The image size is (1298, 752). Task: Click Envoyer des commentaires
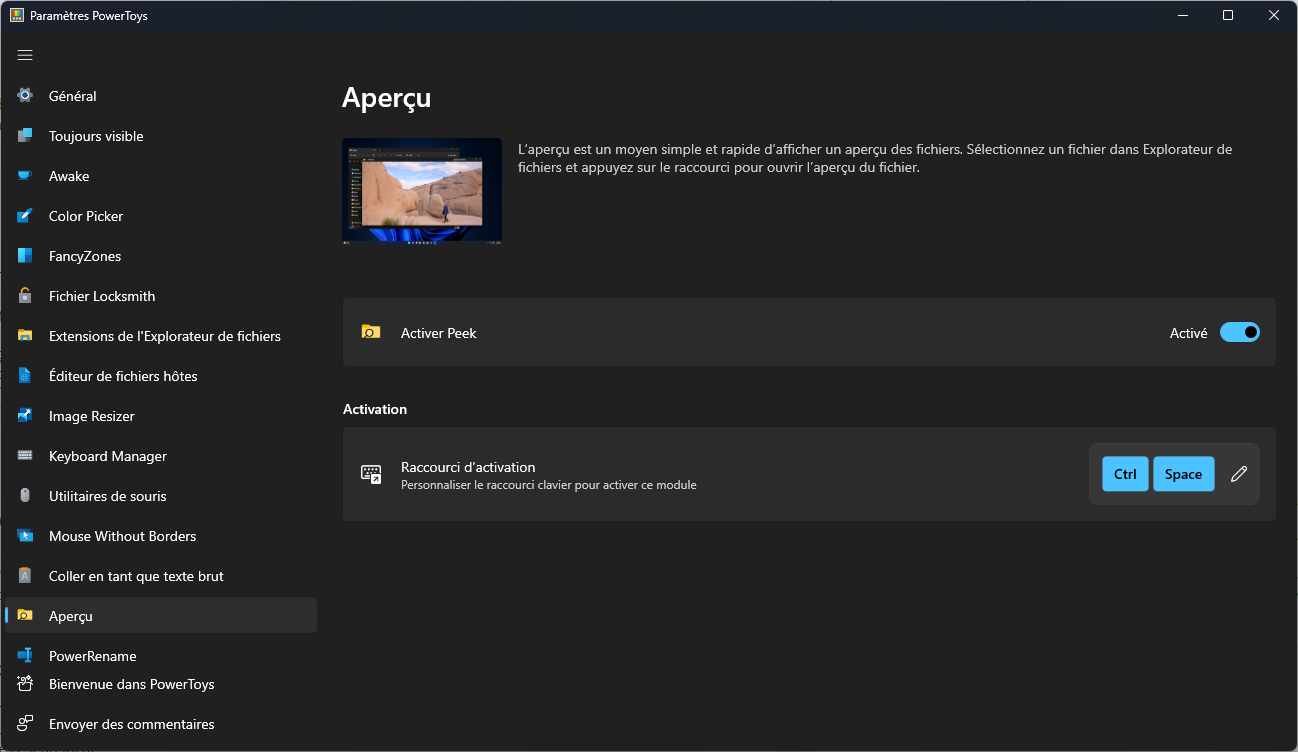[x=161, y=724]
